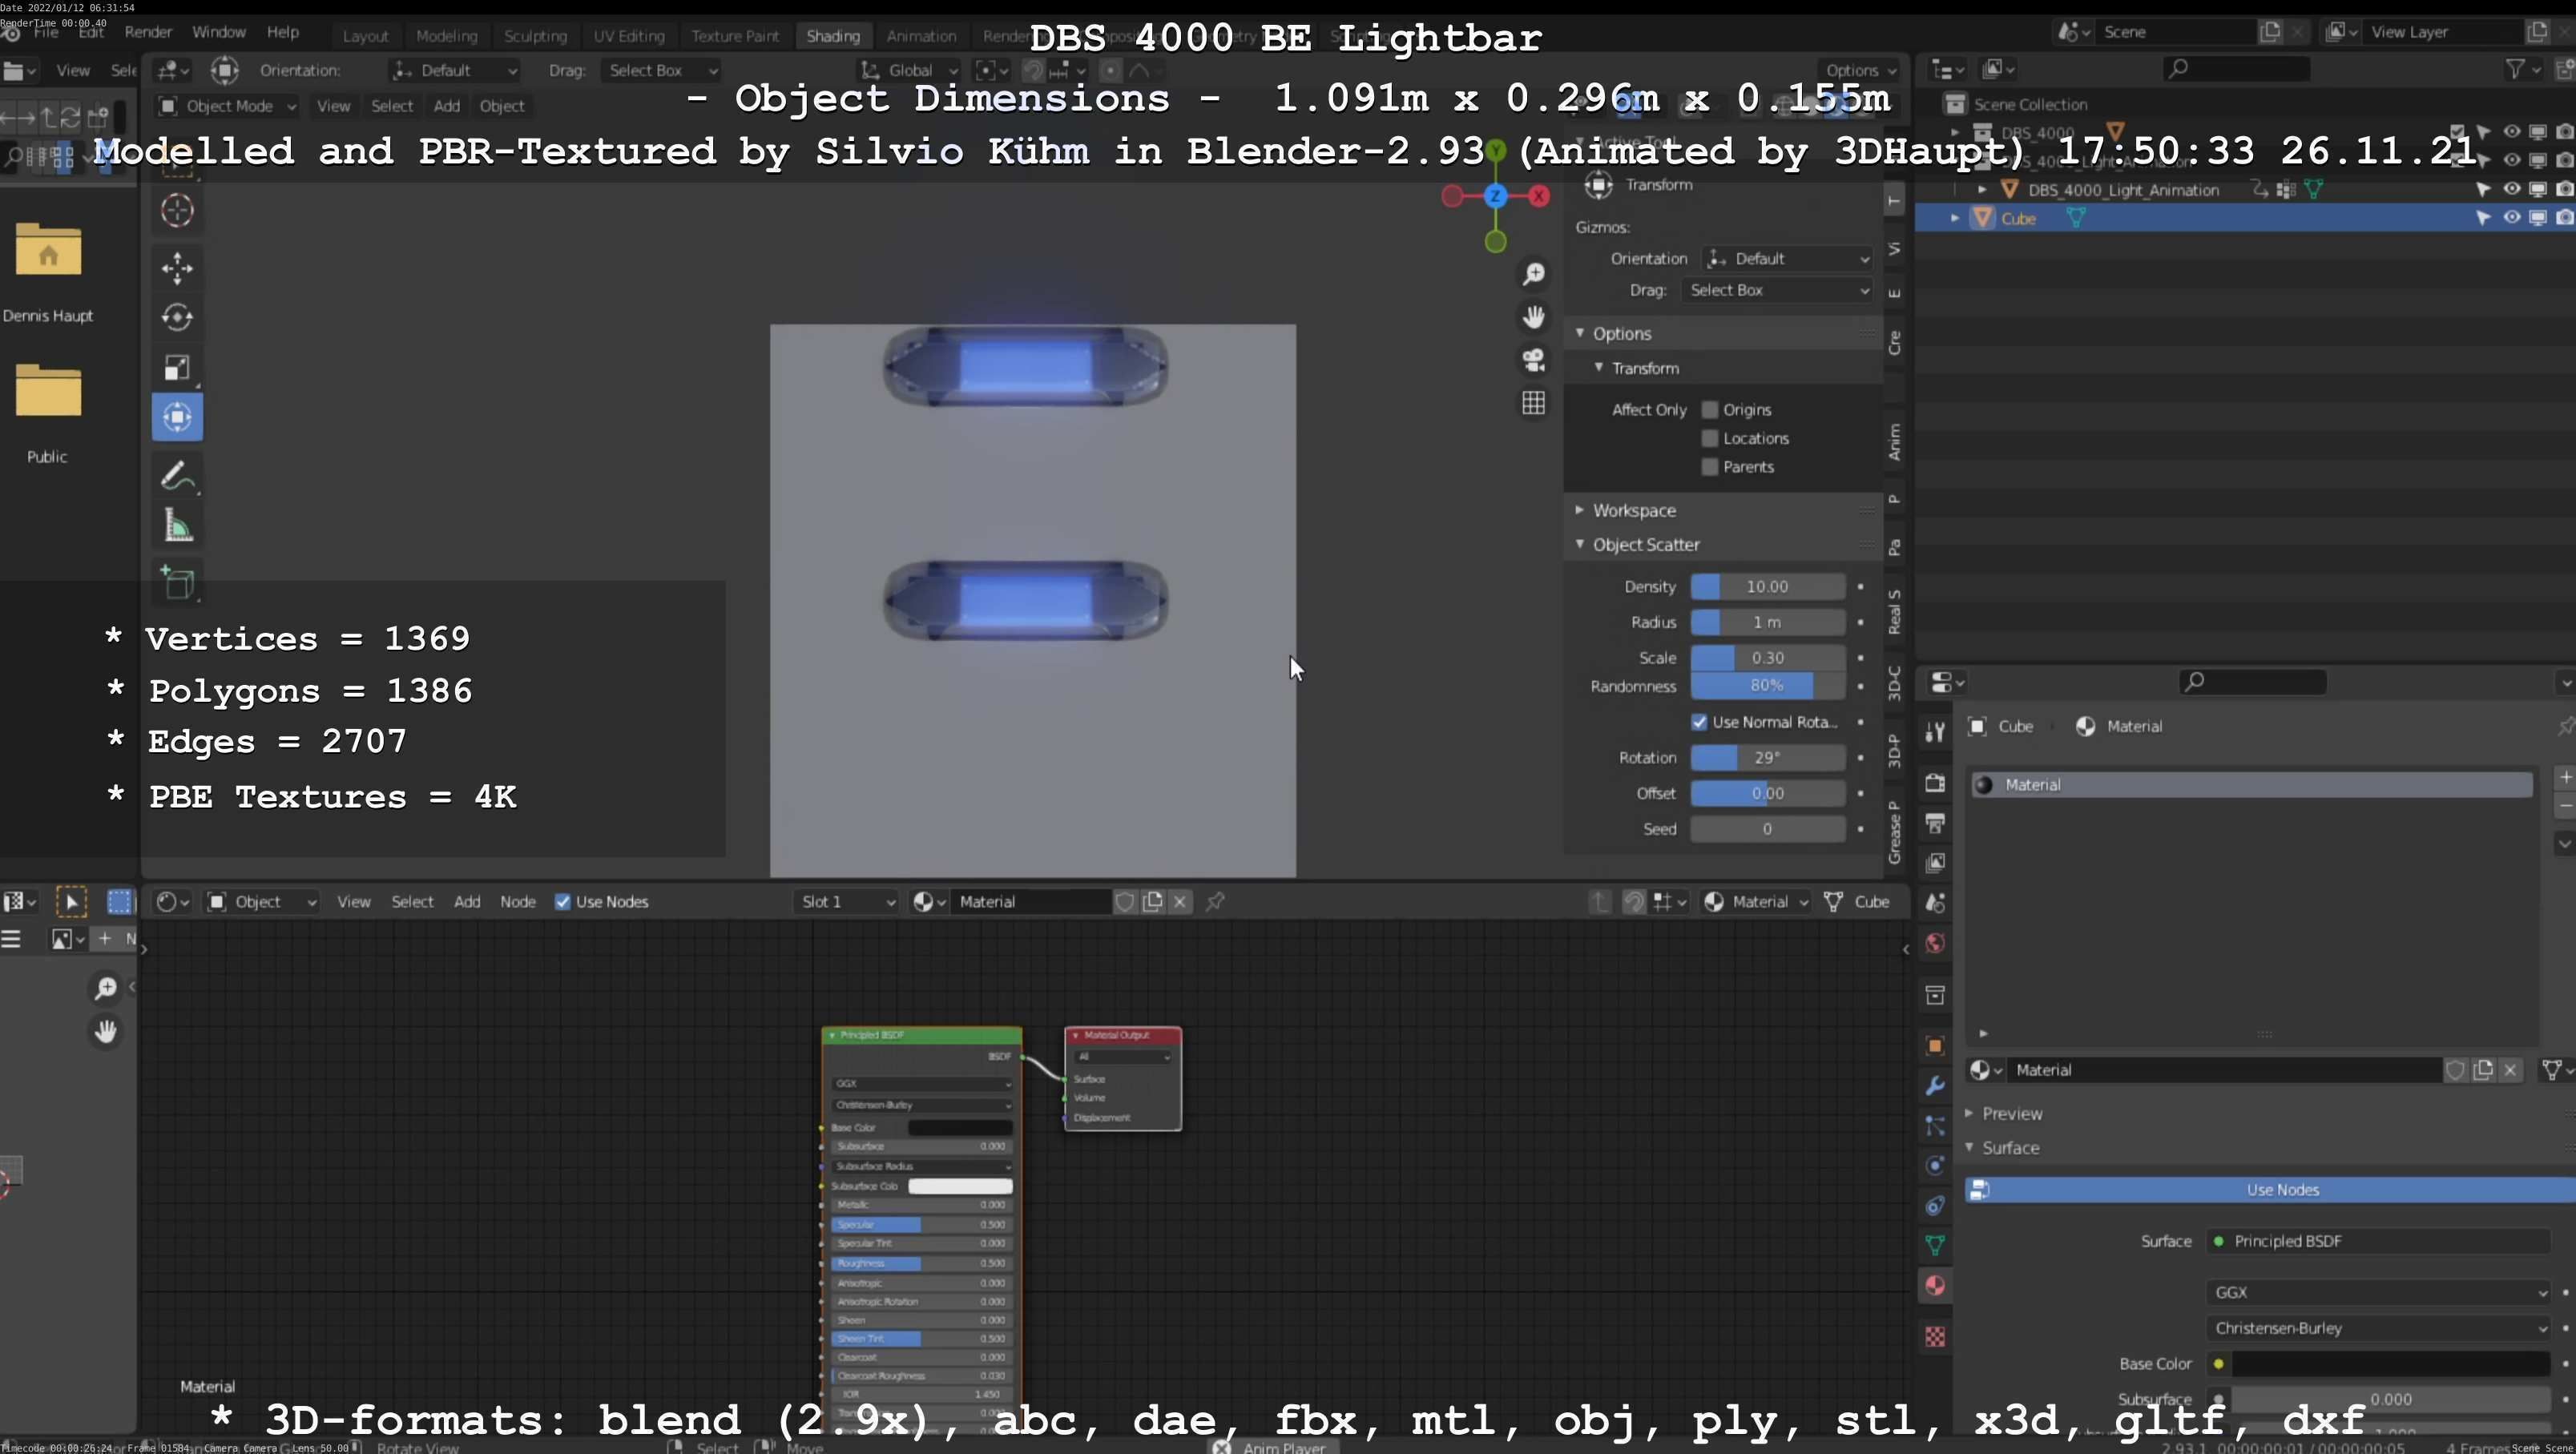
Task: Click the node editor zoom magnifier icon
Action: pos(105,988)
